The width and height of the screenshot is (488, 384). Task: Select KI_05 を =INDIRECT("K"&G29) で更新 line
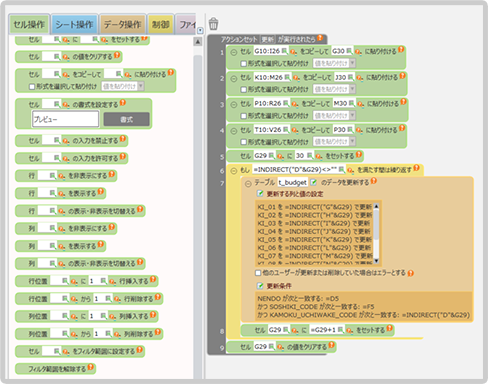(x=315, y=240)
